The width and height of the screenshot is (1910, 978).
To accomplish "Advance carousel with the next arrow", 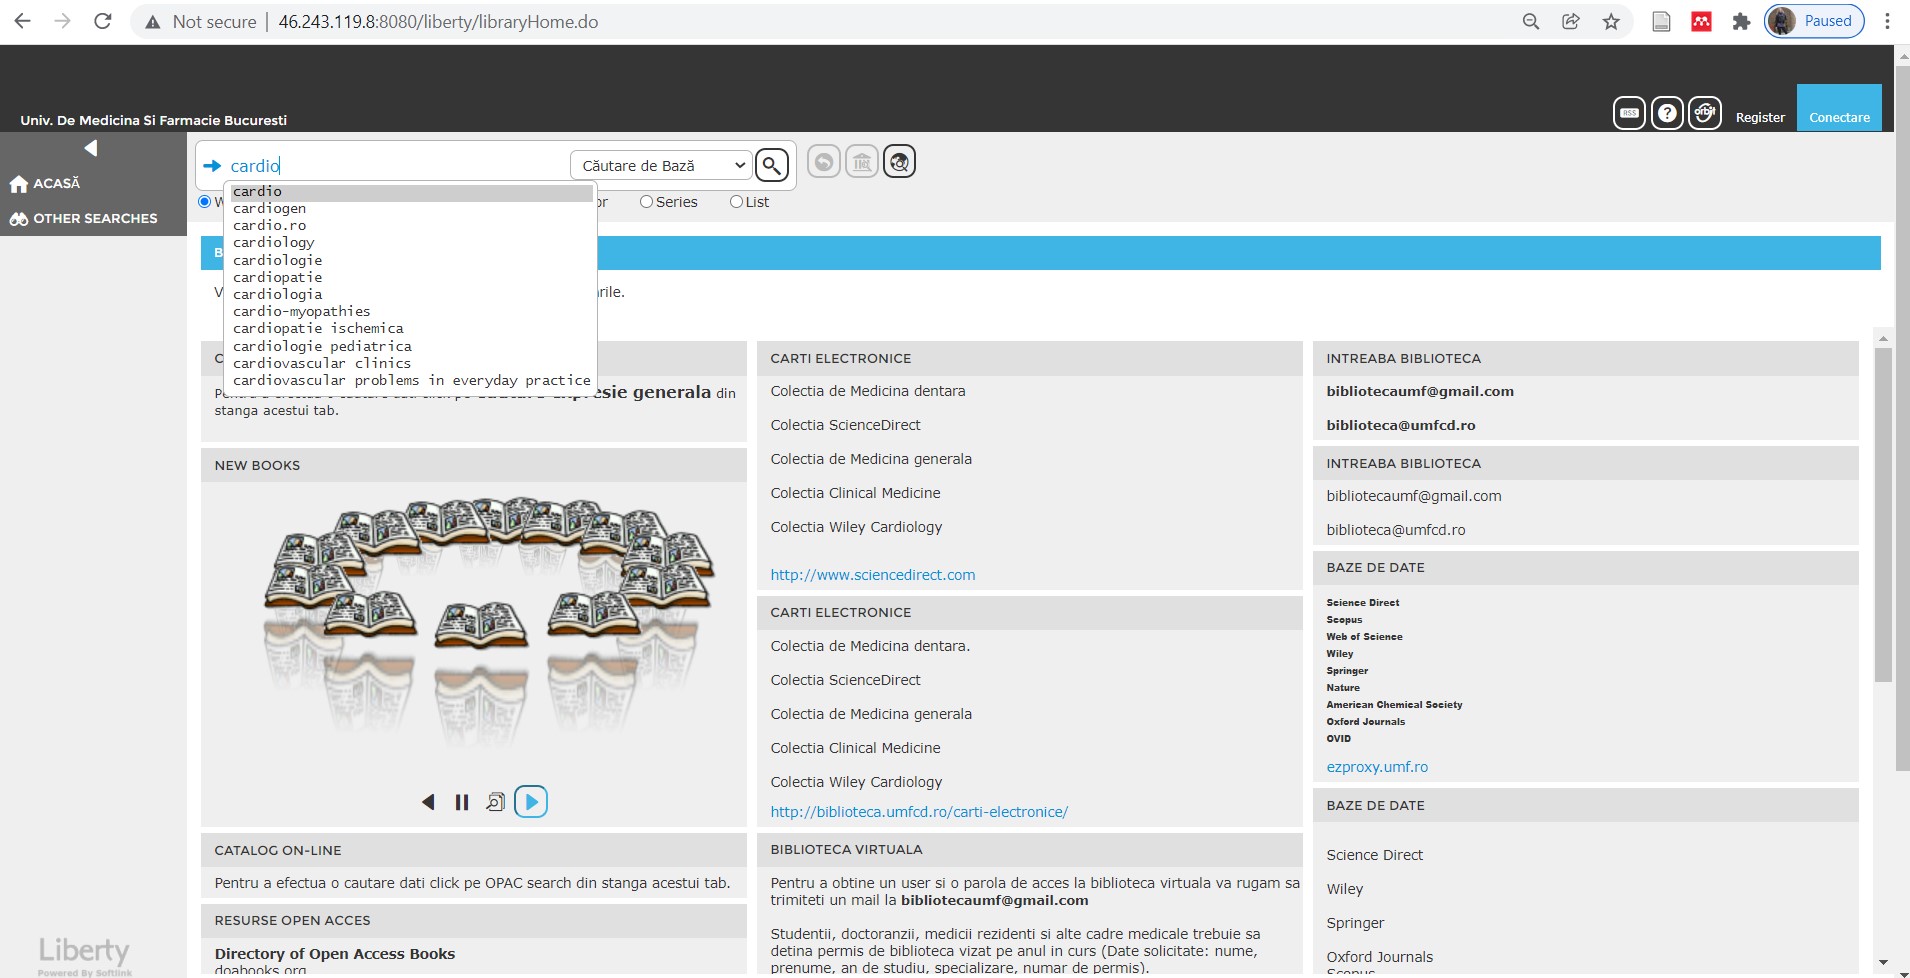I will click(x=531, y=802).
